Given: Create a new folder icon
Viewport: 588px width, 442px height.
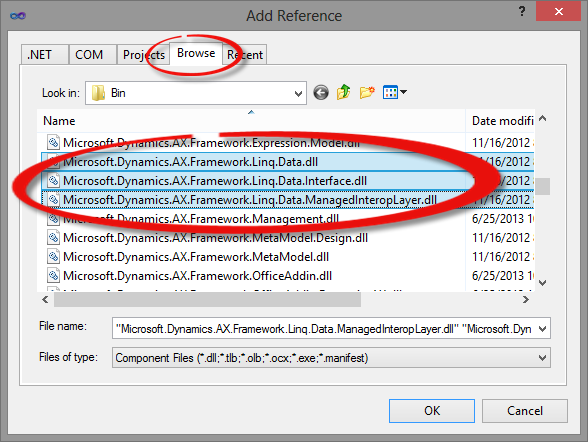Looking at the screenshot, I should [367, 92].
